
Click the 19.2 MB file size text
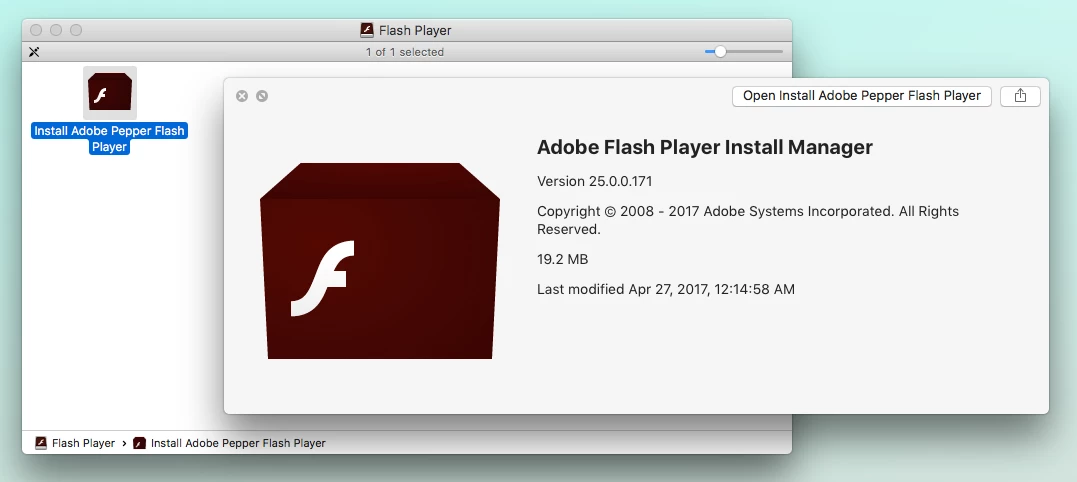point(563,260)
